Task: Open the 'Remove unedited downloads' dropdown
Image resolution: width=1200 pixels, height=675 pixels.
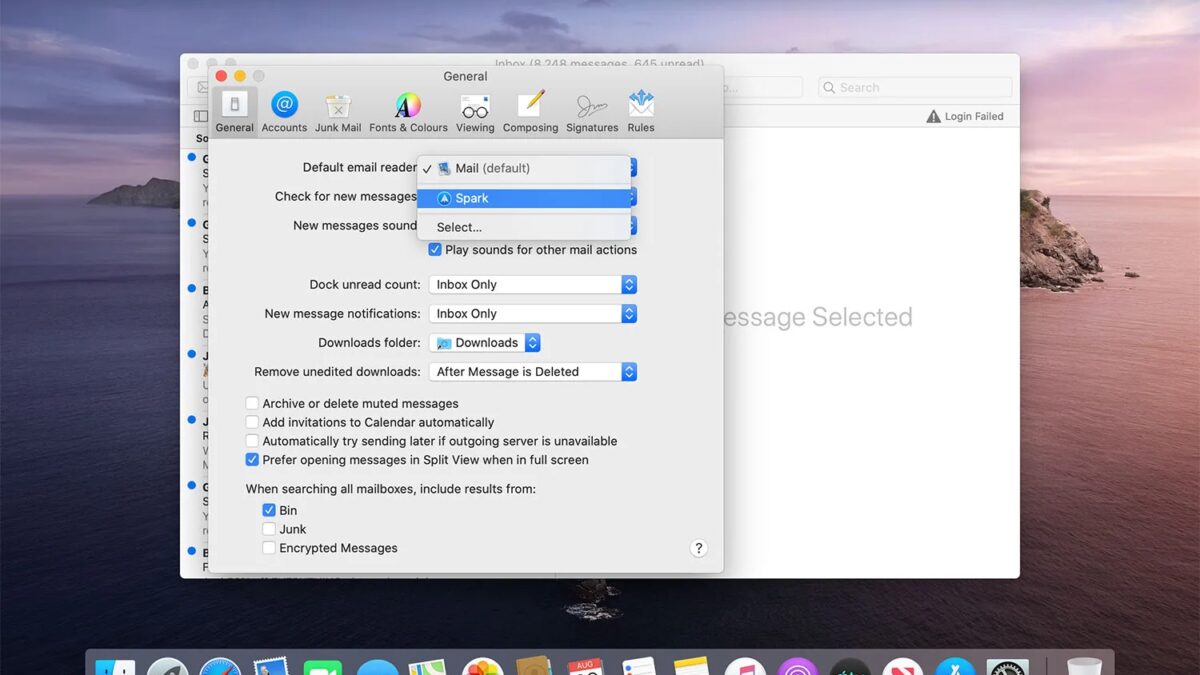Action: (x=533, y=371)
